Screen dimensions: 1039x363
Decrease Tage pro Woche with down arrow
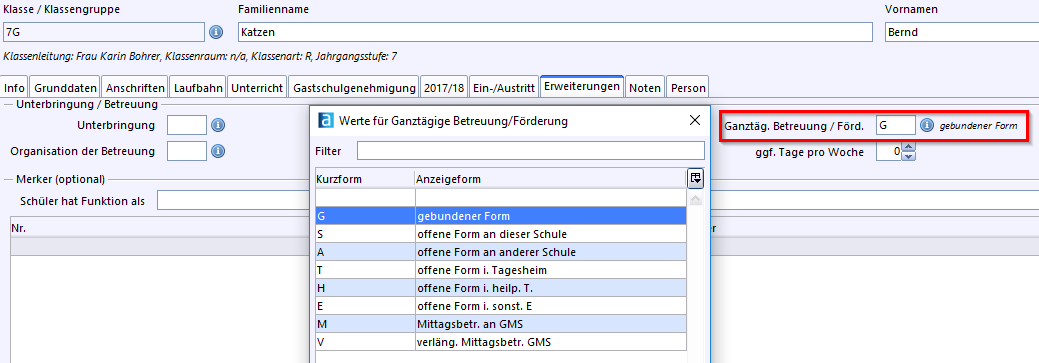coord(908,156)
